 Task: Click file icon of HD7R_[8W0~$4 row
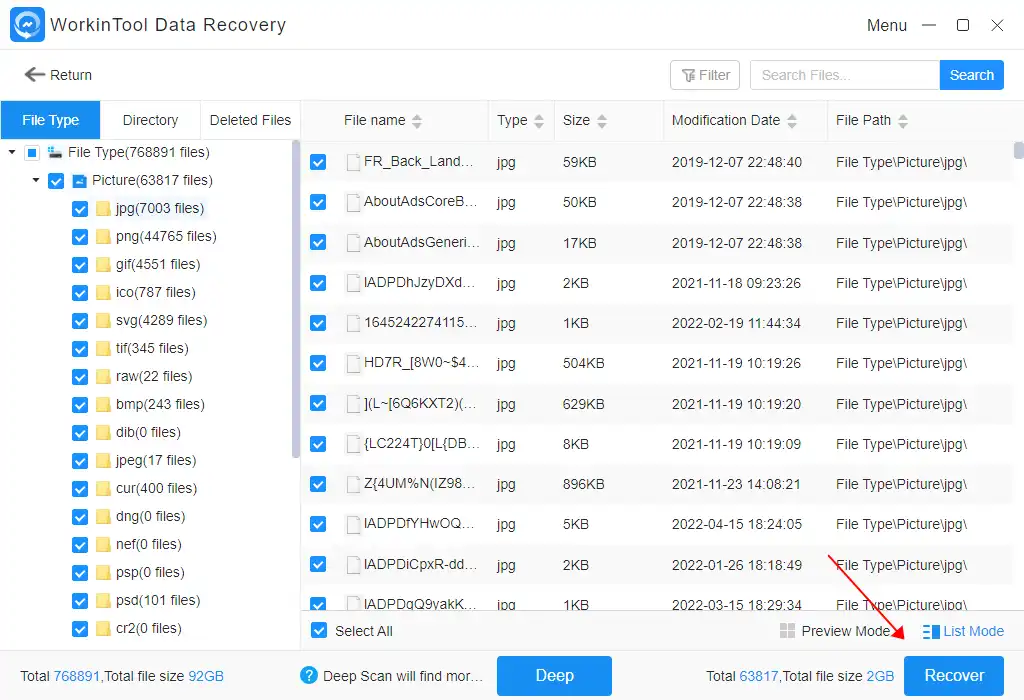tap(353, 364)
